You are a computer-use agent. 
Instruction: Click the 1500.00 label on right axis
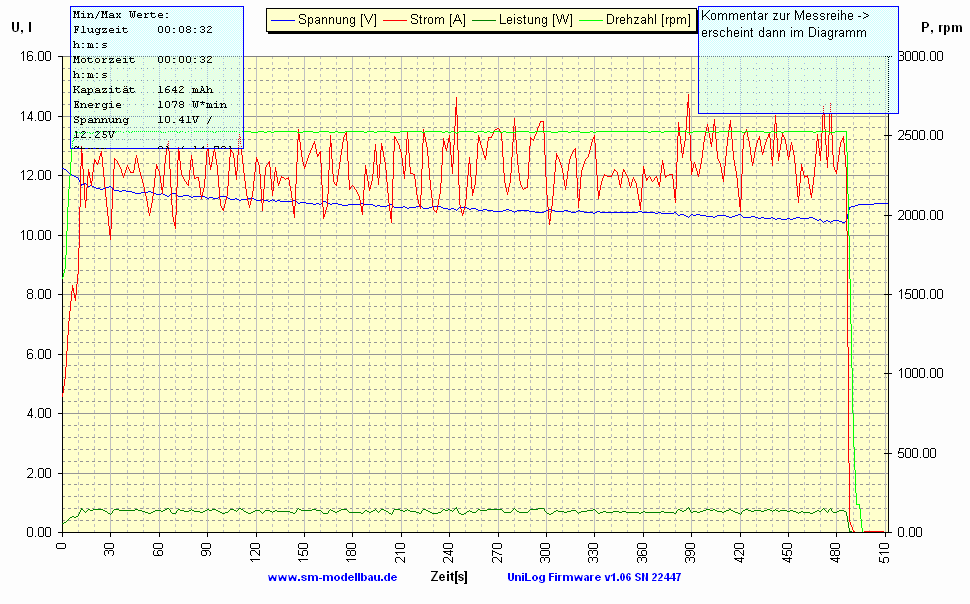pos(918,295)
